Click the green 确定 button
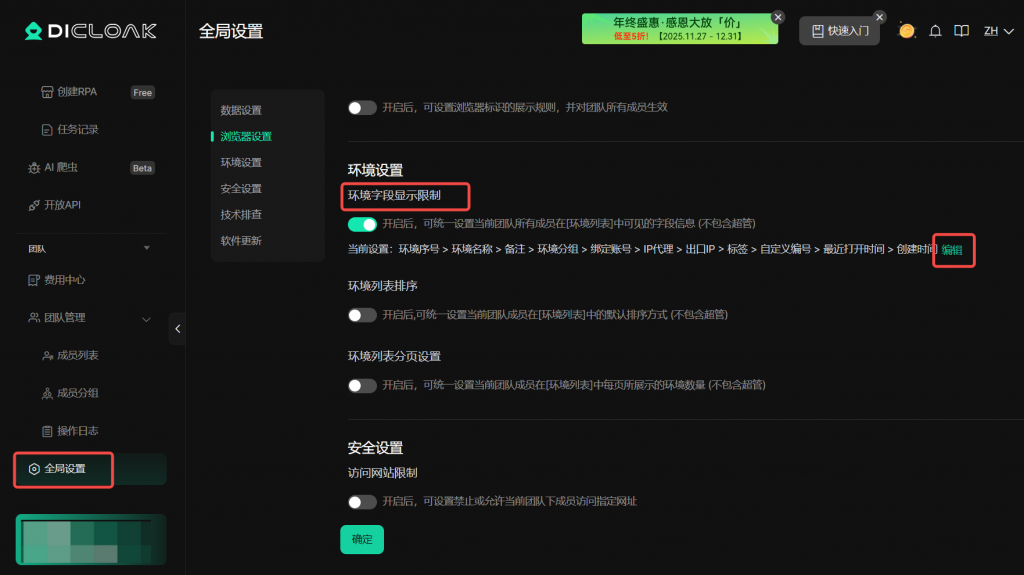 (362, 539)
